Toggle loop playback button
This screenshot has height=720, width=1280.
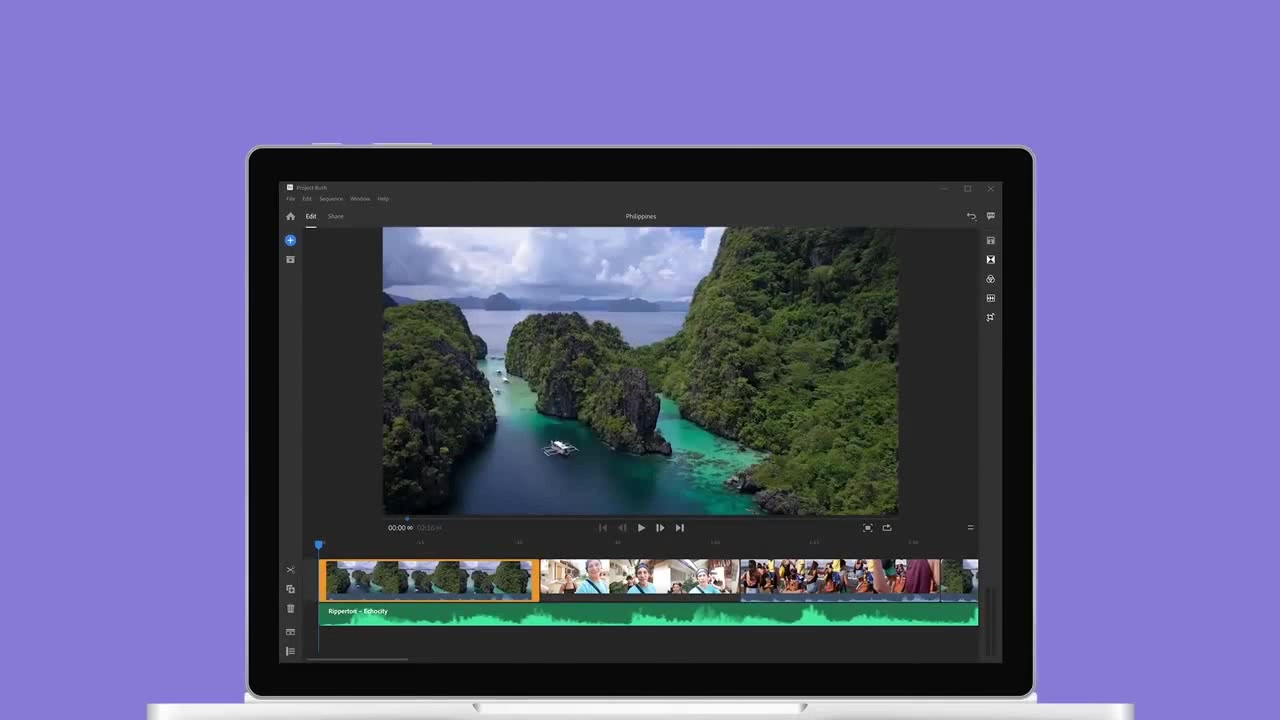point(886,528)
